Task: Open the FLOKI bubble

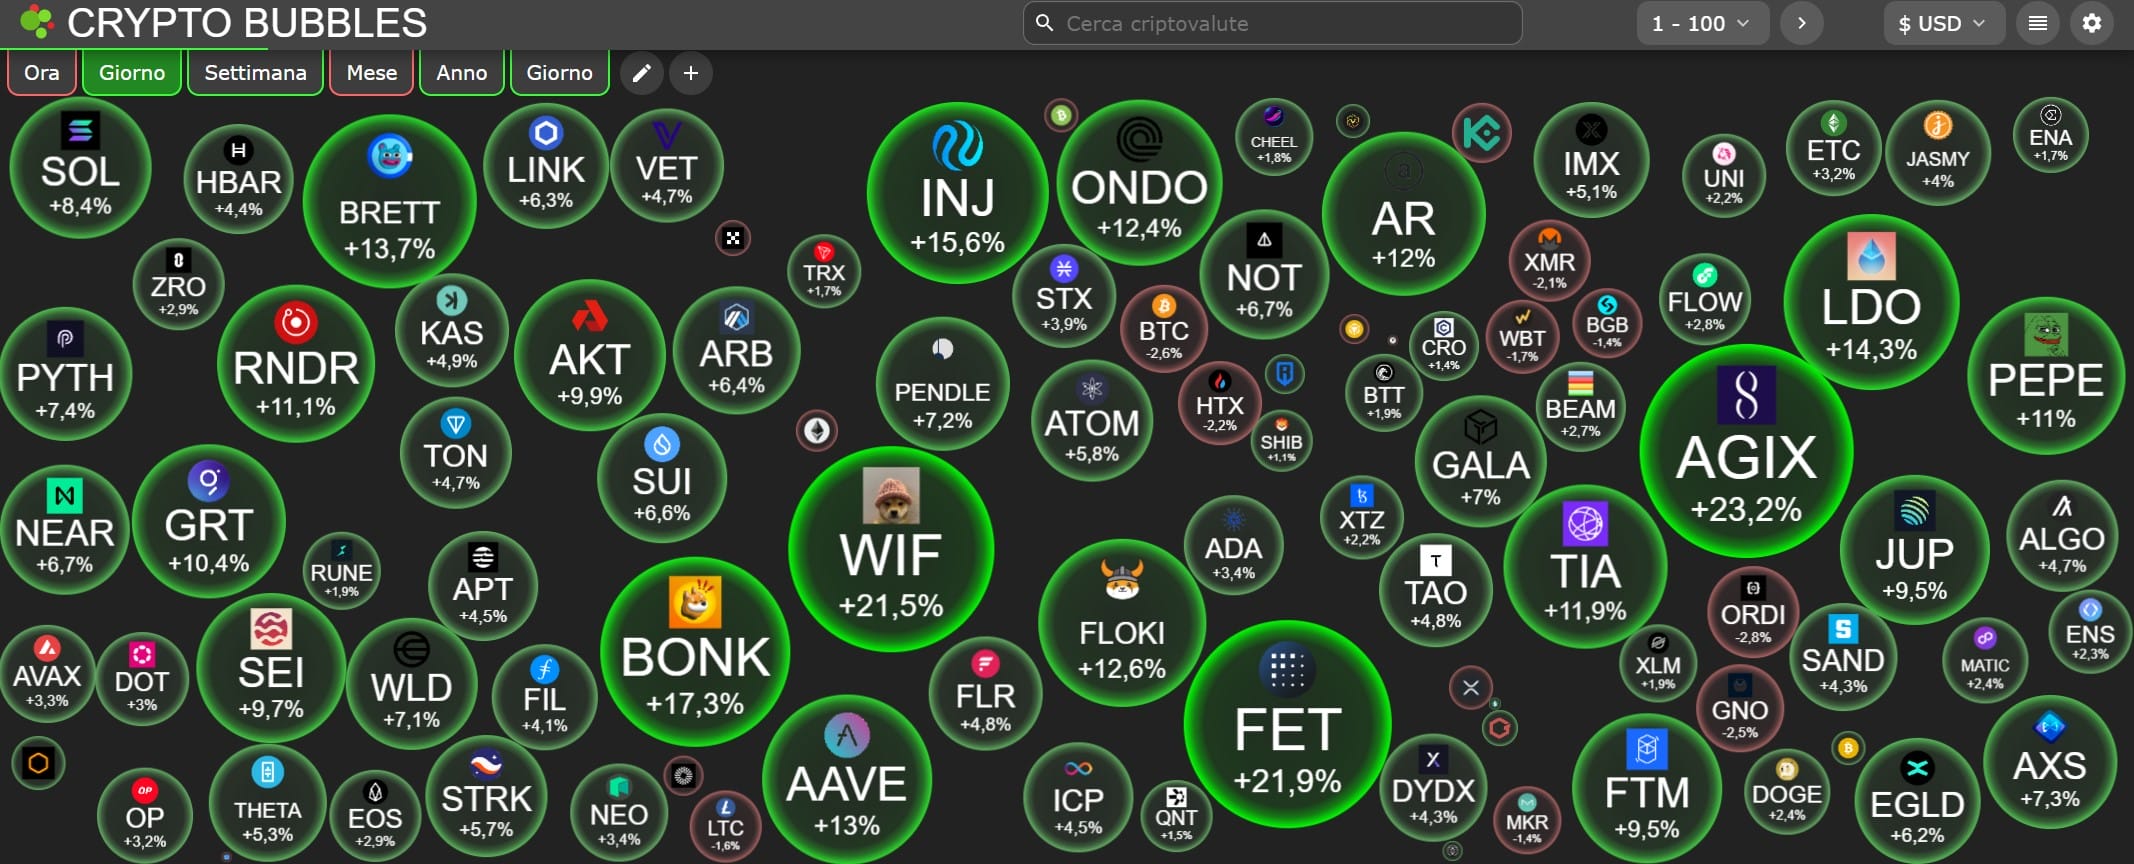Action: pyautogui.click(x=1122, y=623)
